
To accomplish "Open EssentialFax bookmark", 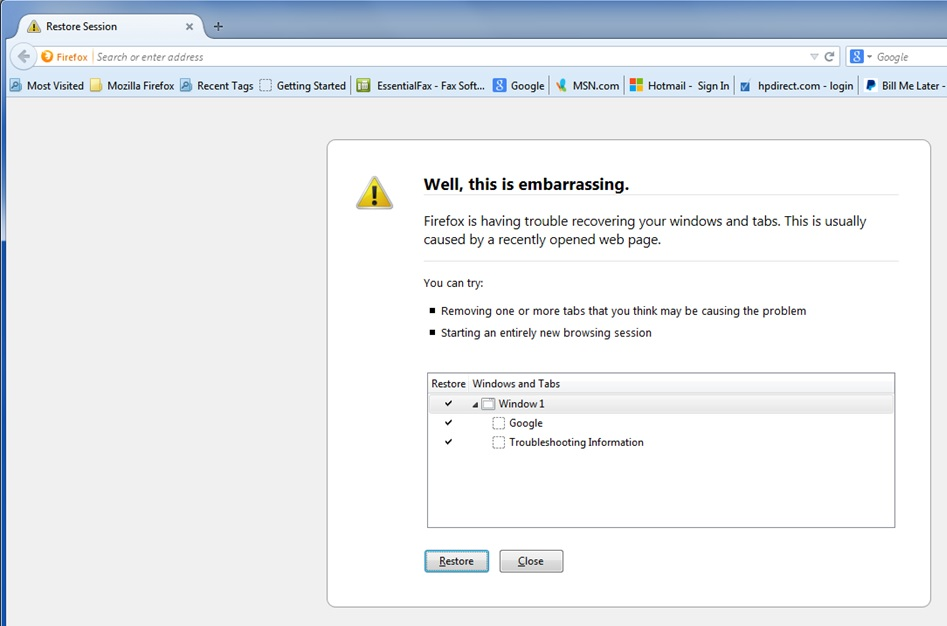I will pos(420,86).
